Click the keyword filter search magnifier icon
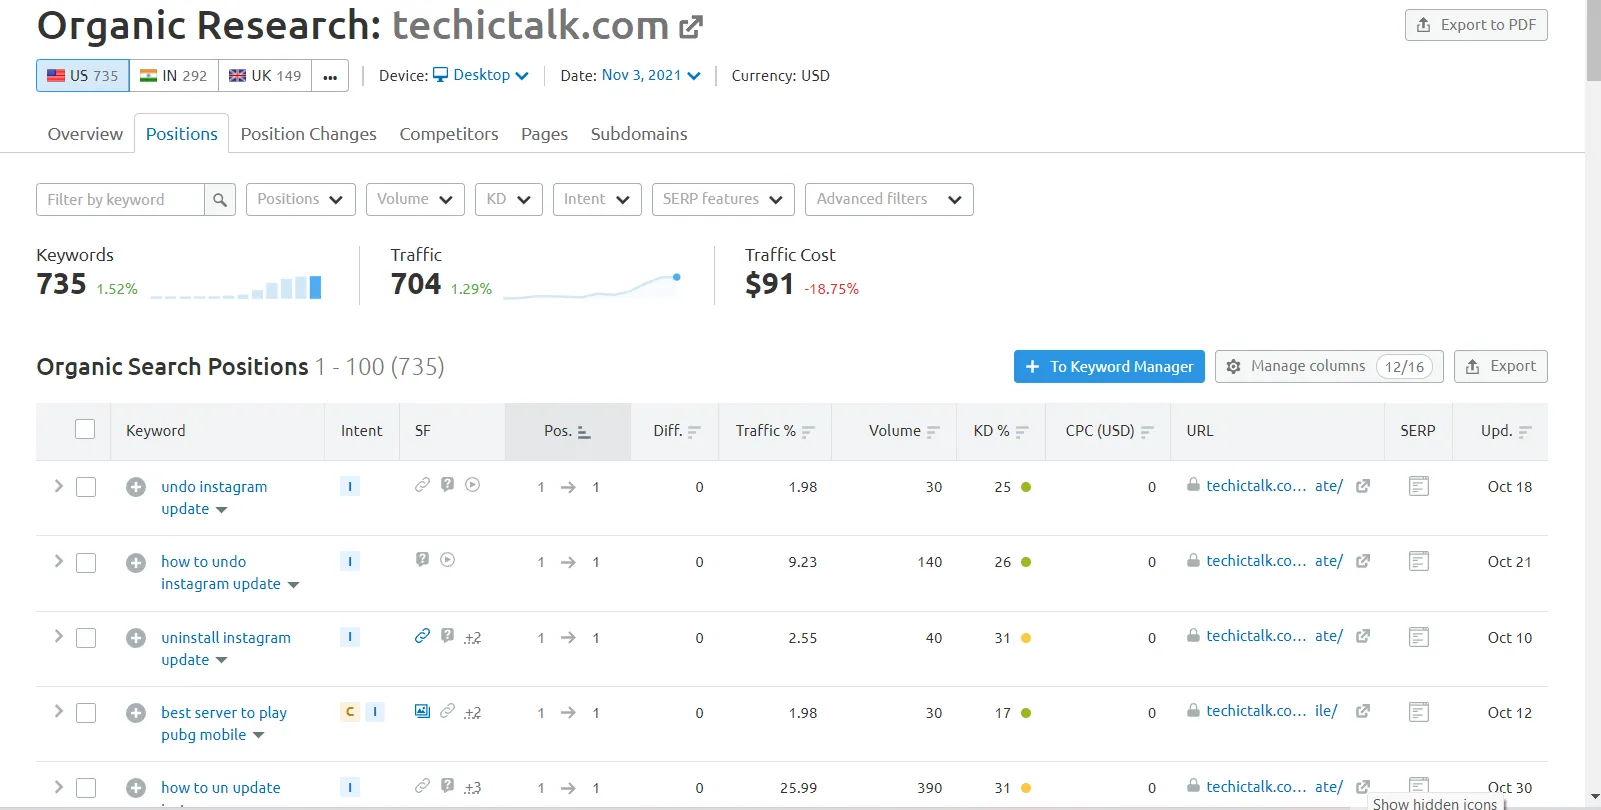 [x=220, y=199]
